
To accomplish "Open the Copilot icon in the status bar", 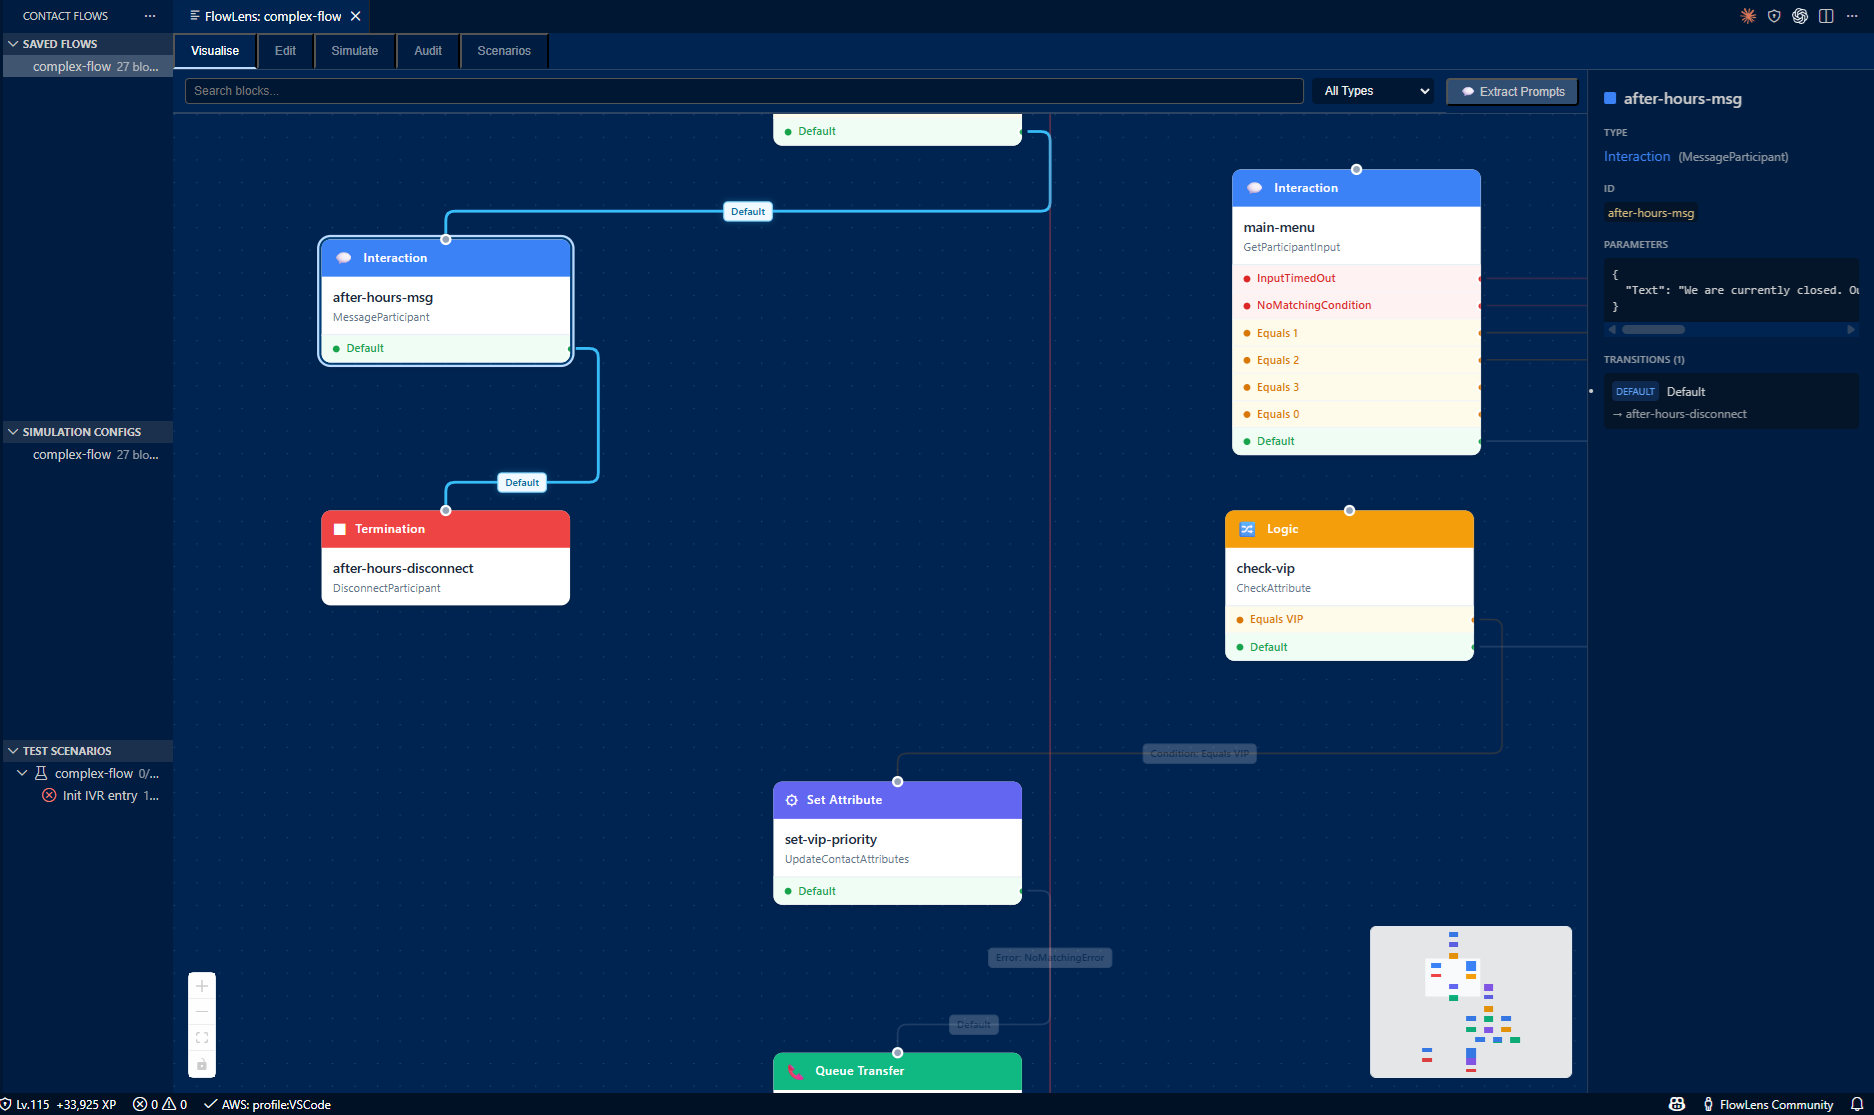I will tap(1677, 1104).
